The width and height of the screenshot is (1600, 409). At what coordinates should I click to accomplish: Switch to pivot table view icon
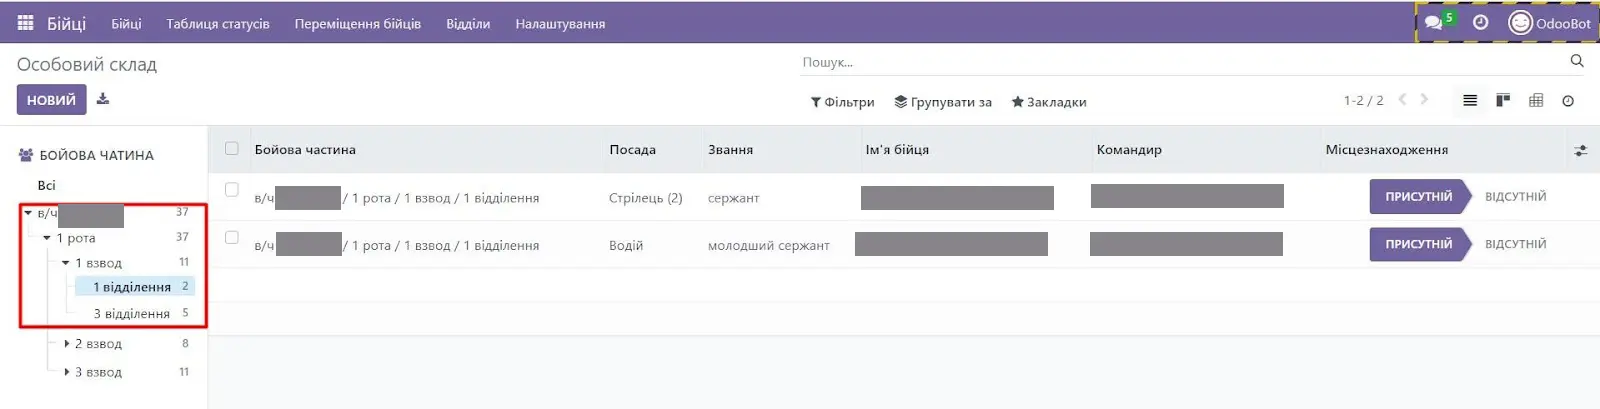1536,100
